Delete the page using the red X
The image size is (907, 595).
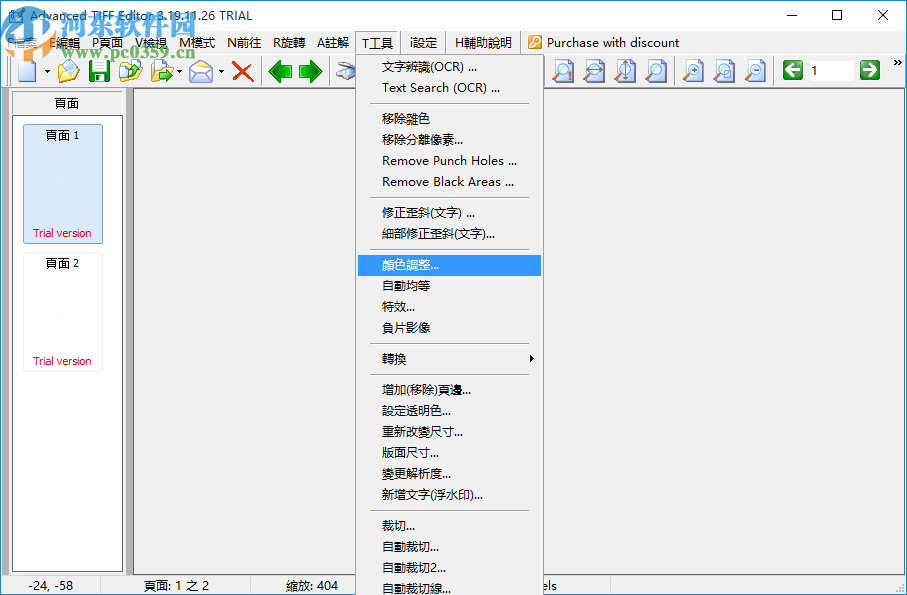tap(242, 71)
